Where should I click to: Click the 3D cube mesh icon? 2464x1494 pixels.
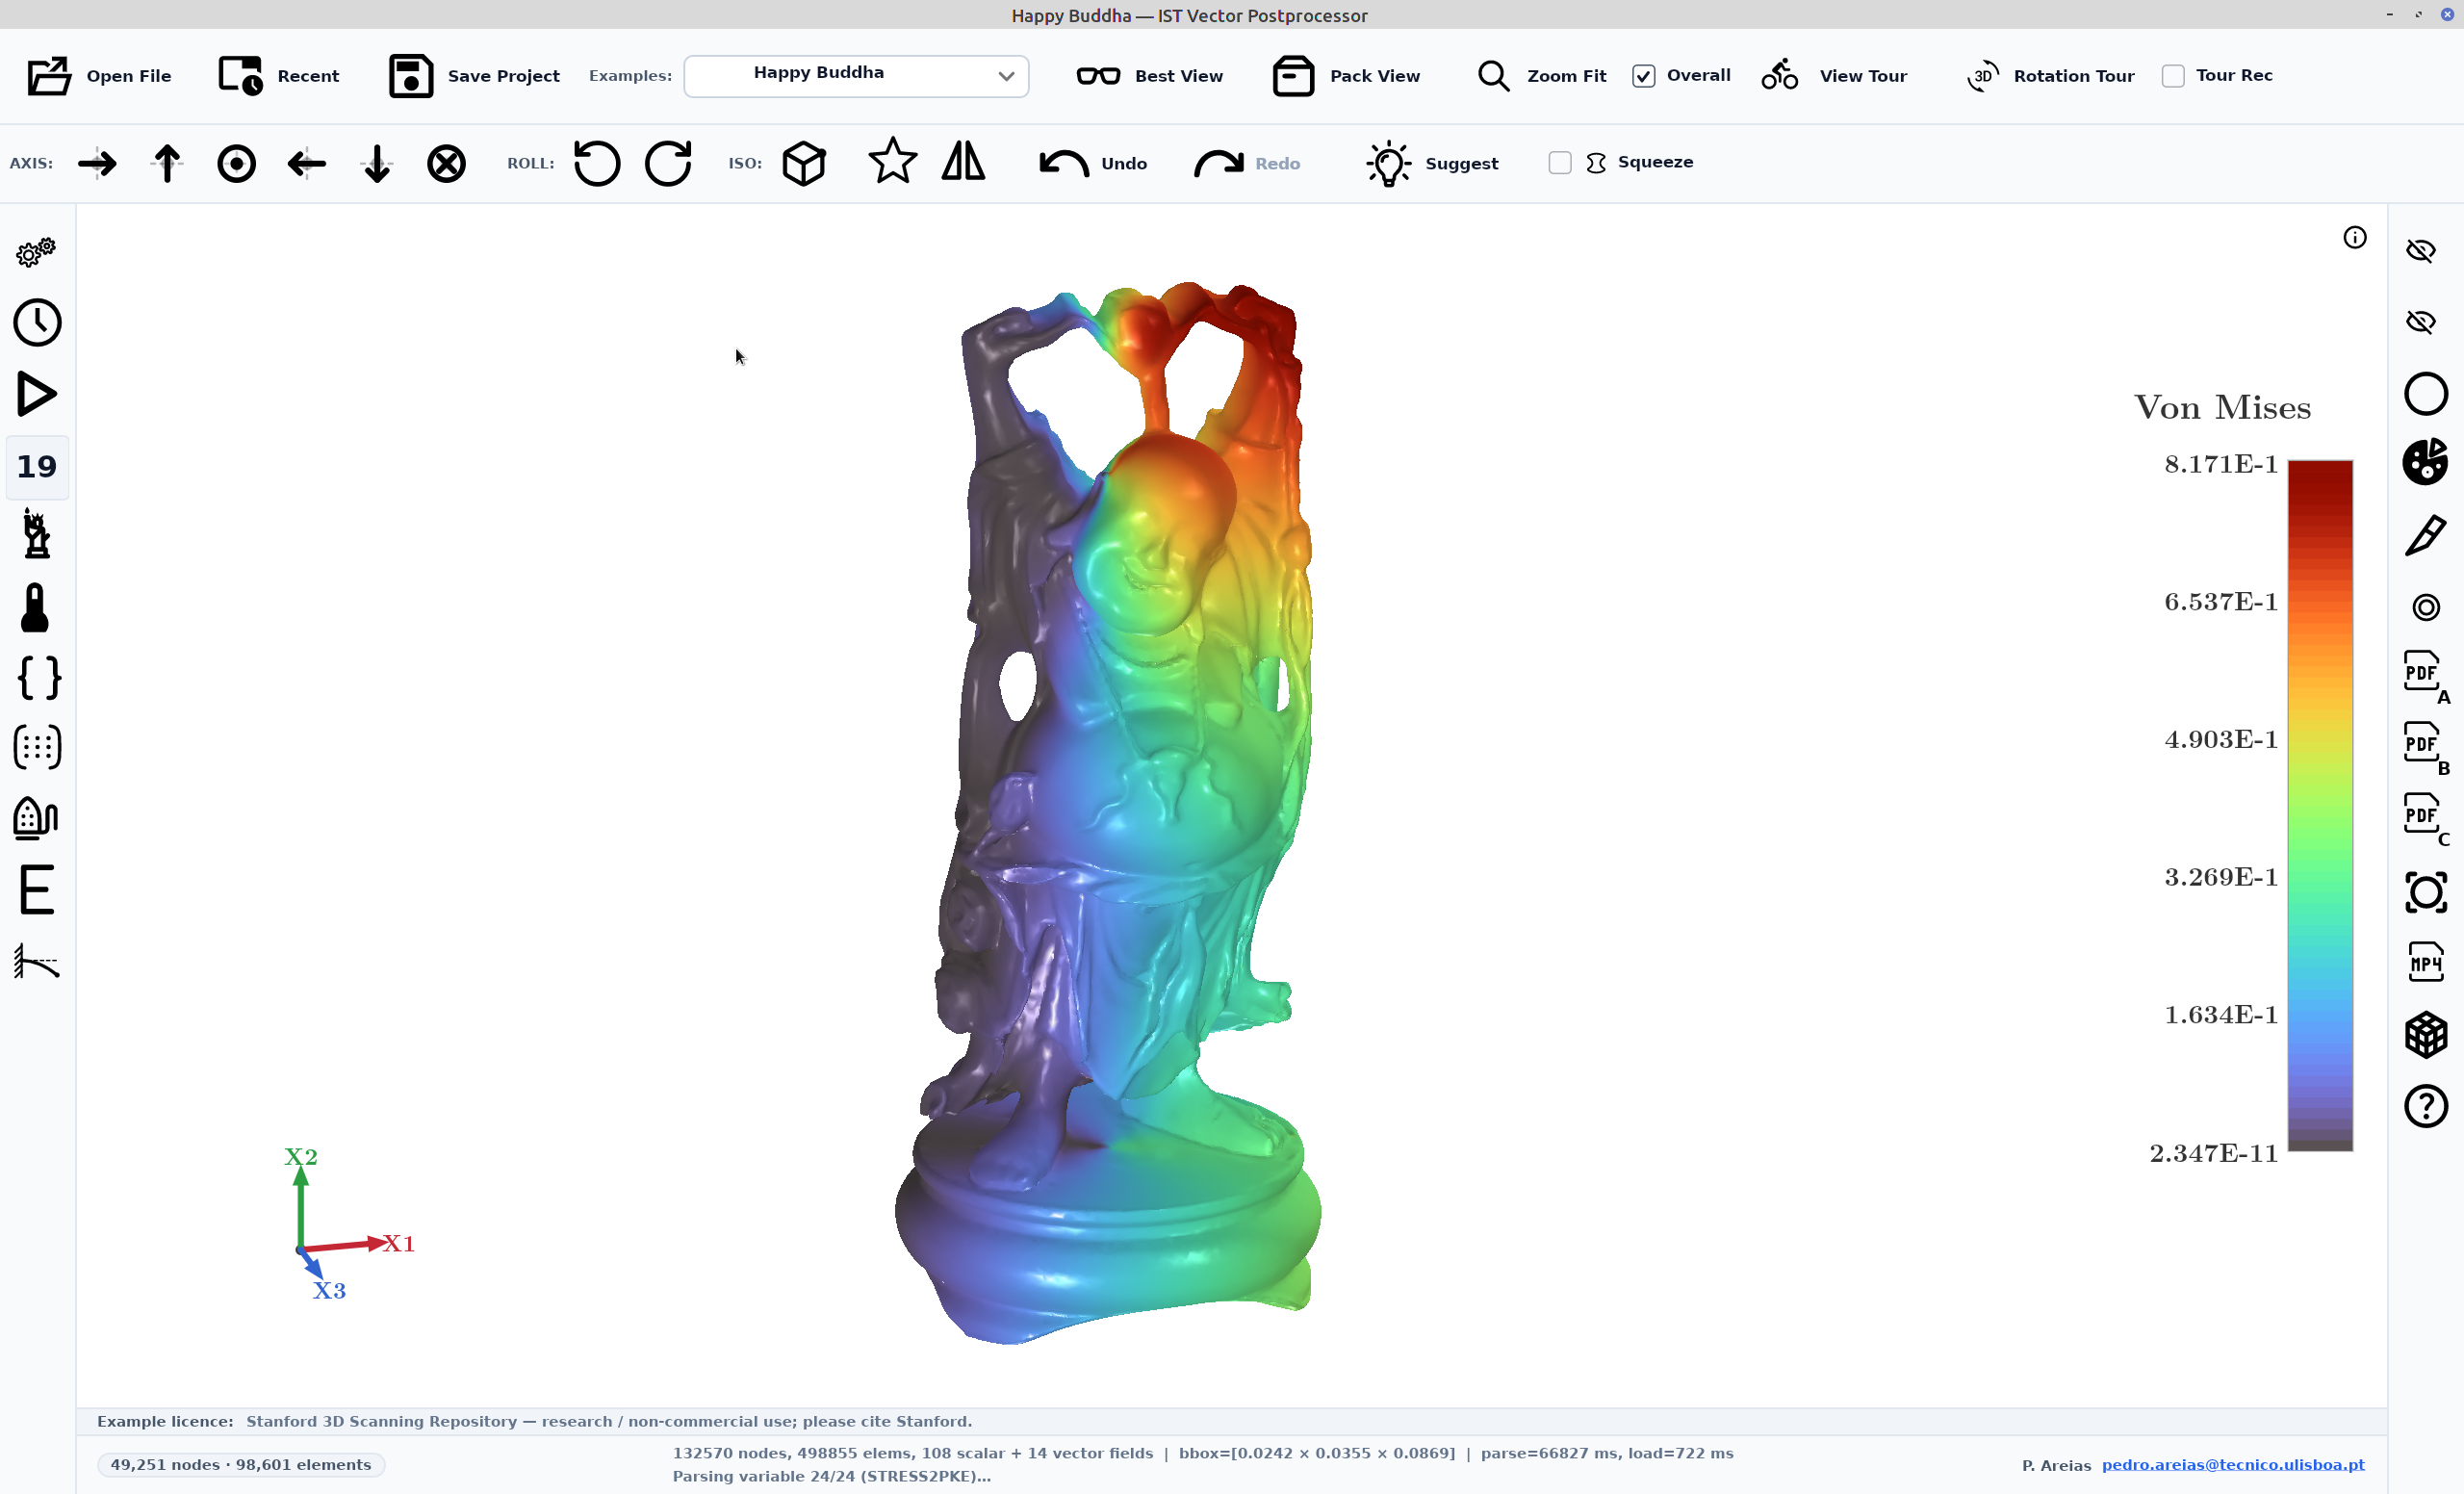point(2425,1034)
